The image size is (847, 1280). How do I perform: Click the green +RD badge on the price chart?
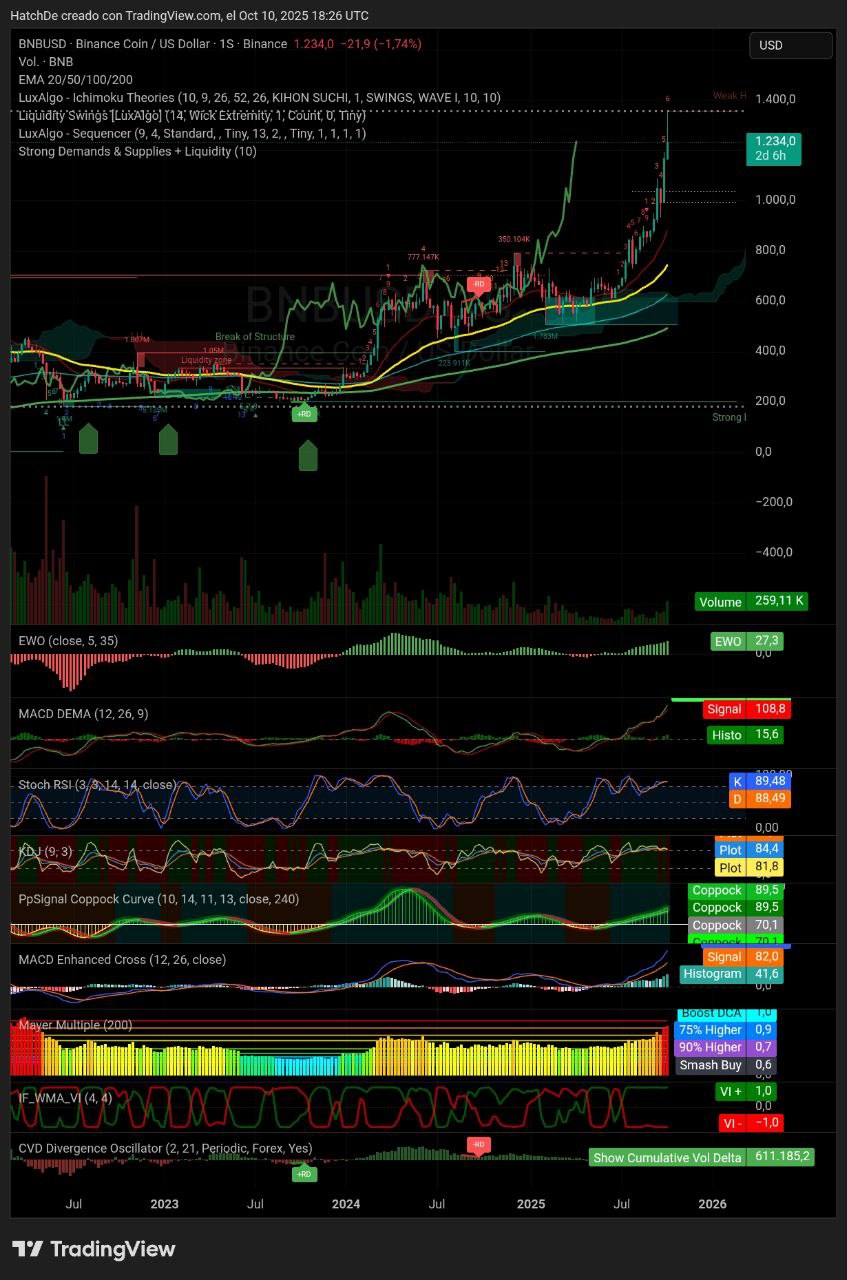305,413
